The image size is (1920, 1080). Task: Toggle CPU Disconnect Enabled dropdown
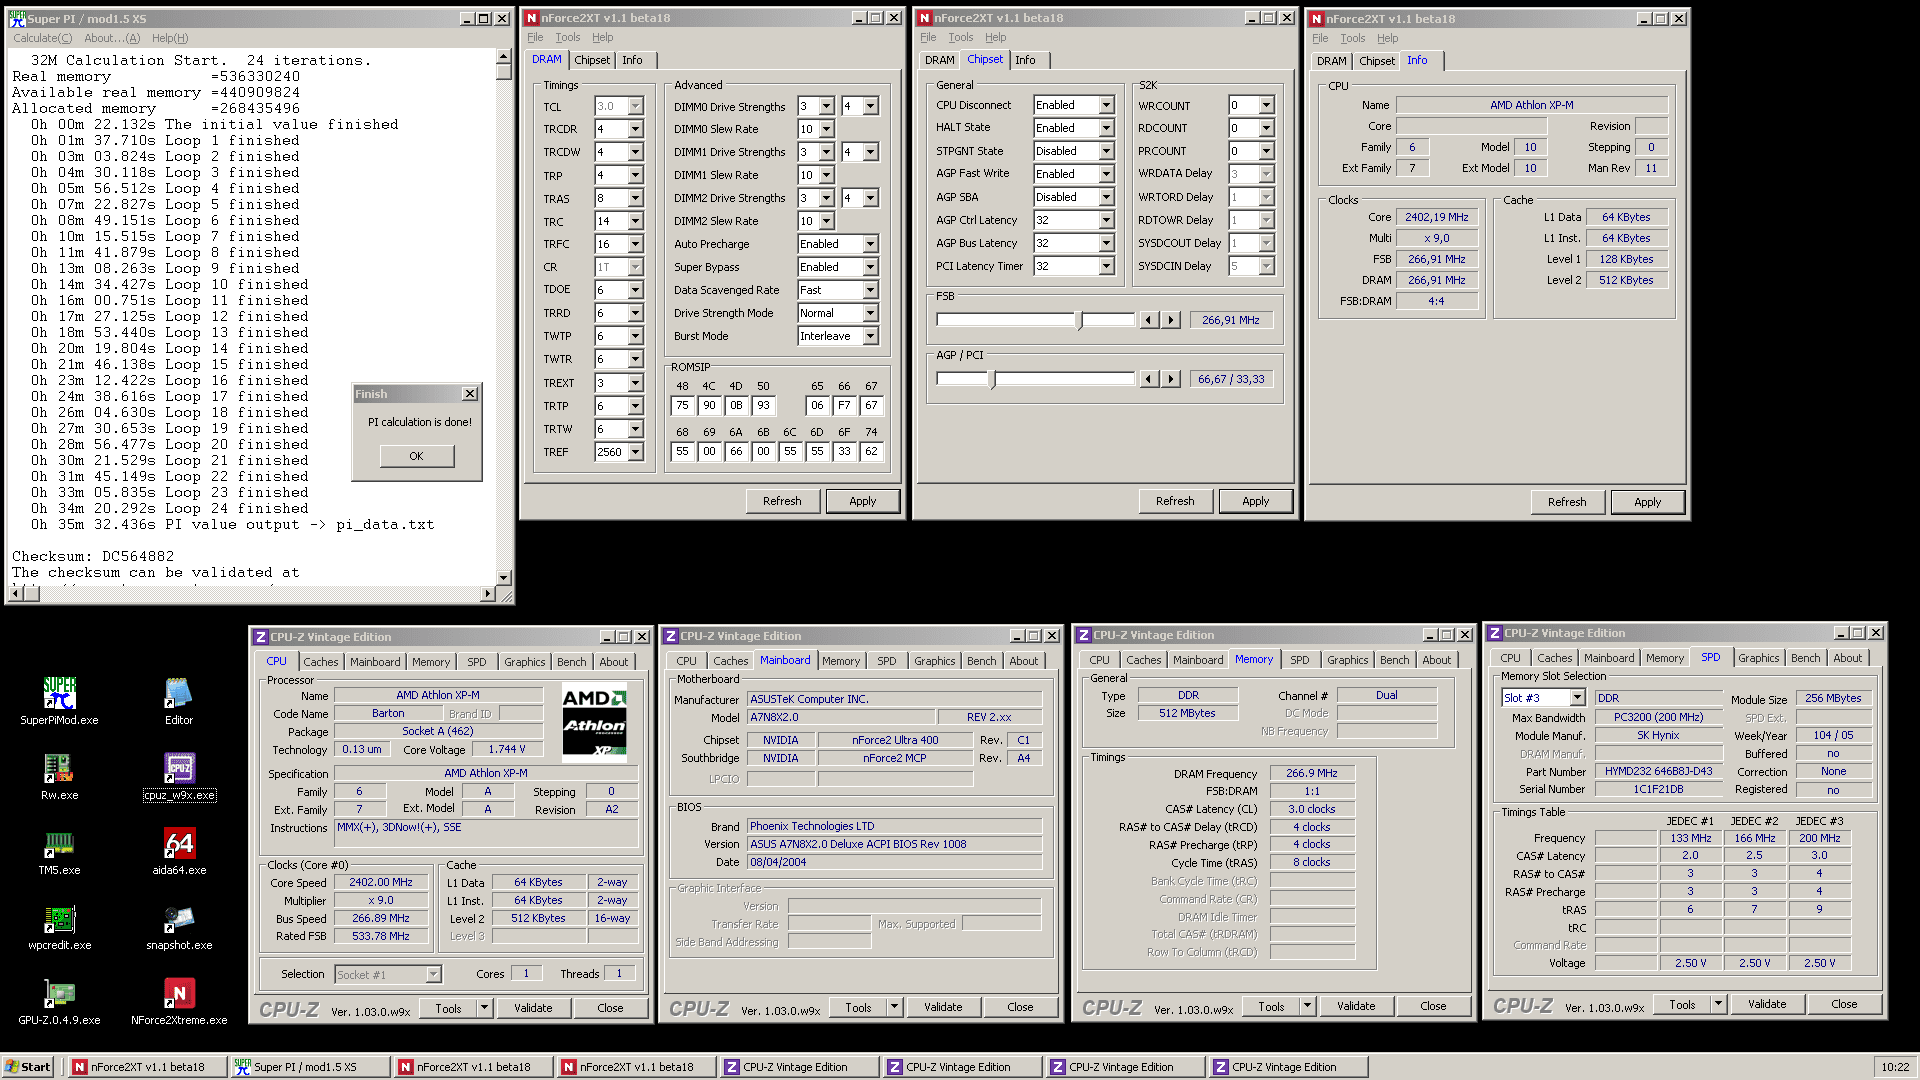[1106, 105]
